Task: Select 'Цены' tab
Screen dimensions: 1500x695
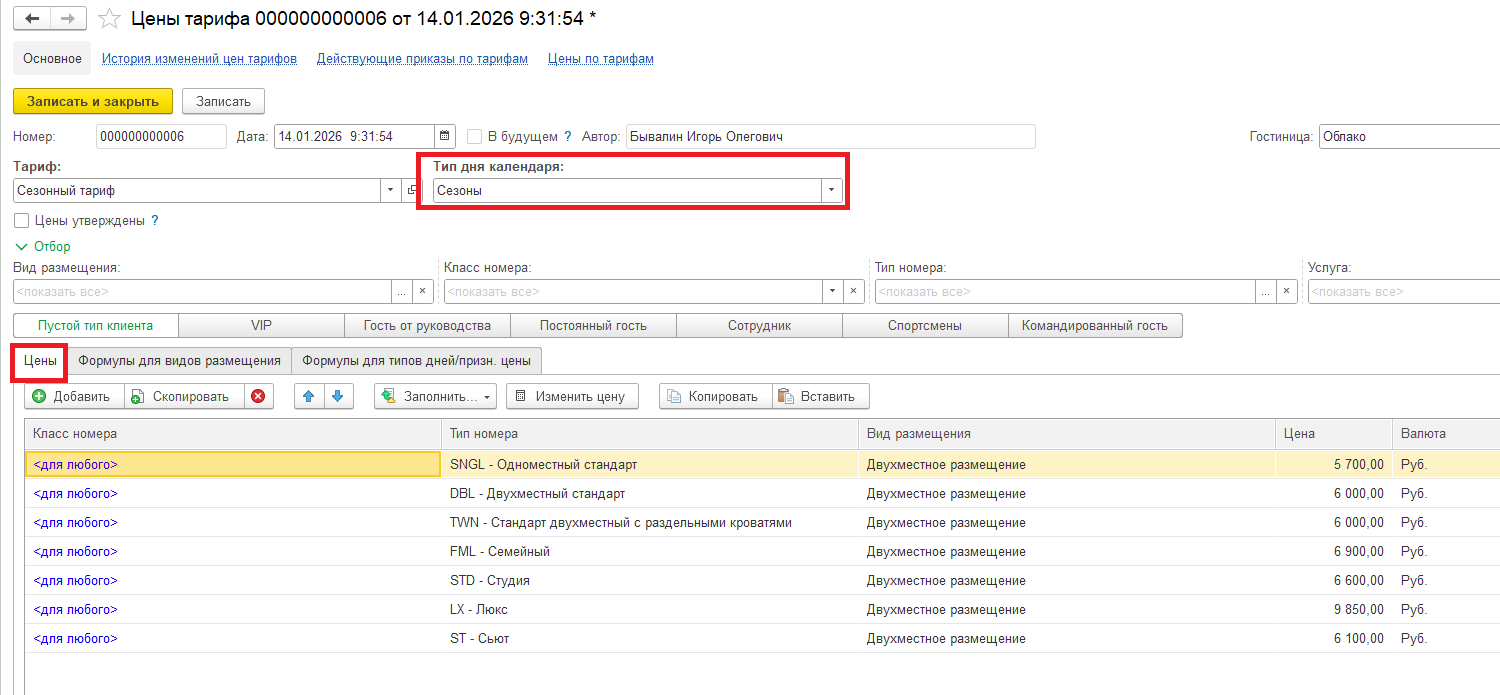Action: [40, 361]
